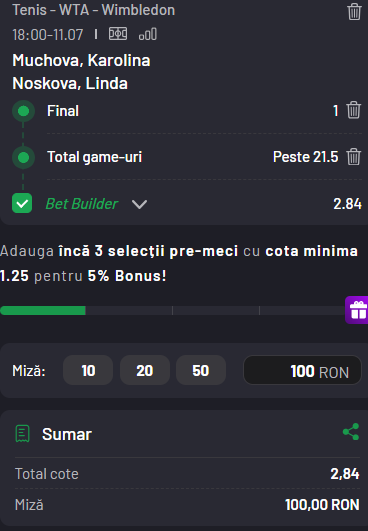The height and width of the screenshot is (531, 368).
Task: Remove the Total game-uri Peste 21.5 selection
Action: (353, 157)
